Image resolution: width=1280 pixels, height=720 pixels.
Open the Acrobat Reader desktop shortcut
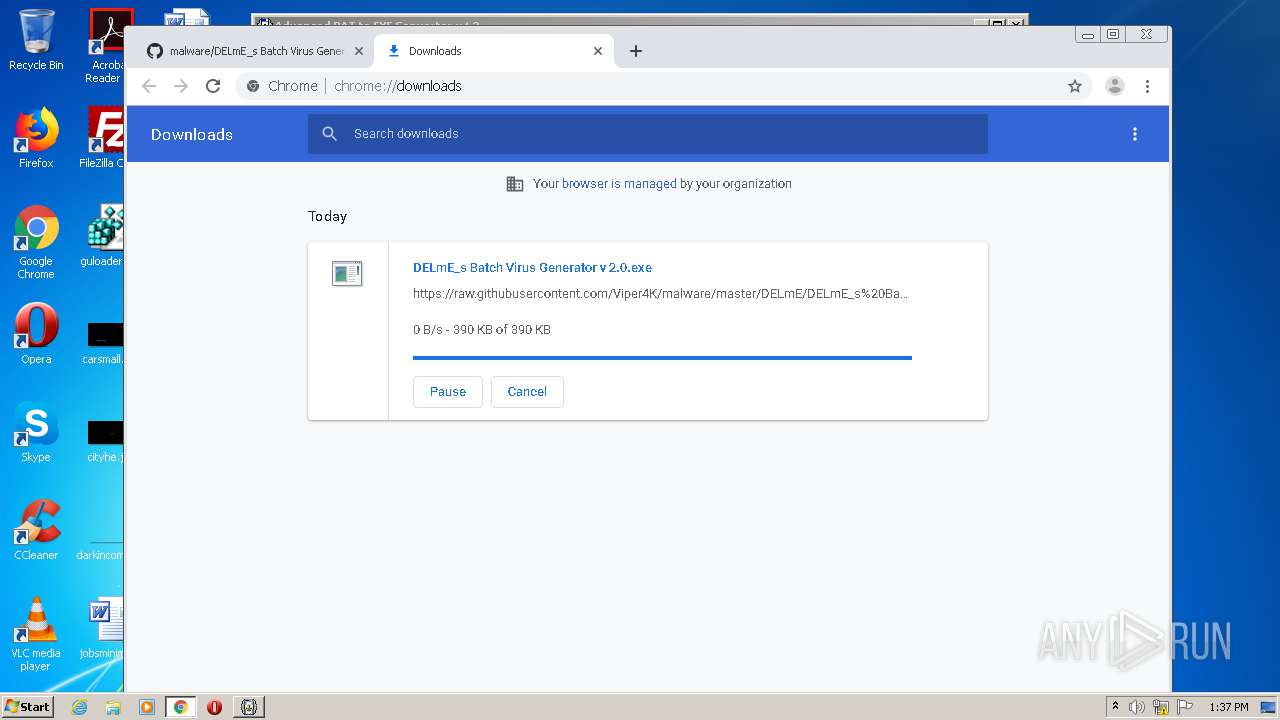tap(105, 46)
